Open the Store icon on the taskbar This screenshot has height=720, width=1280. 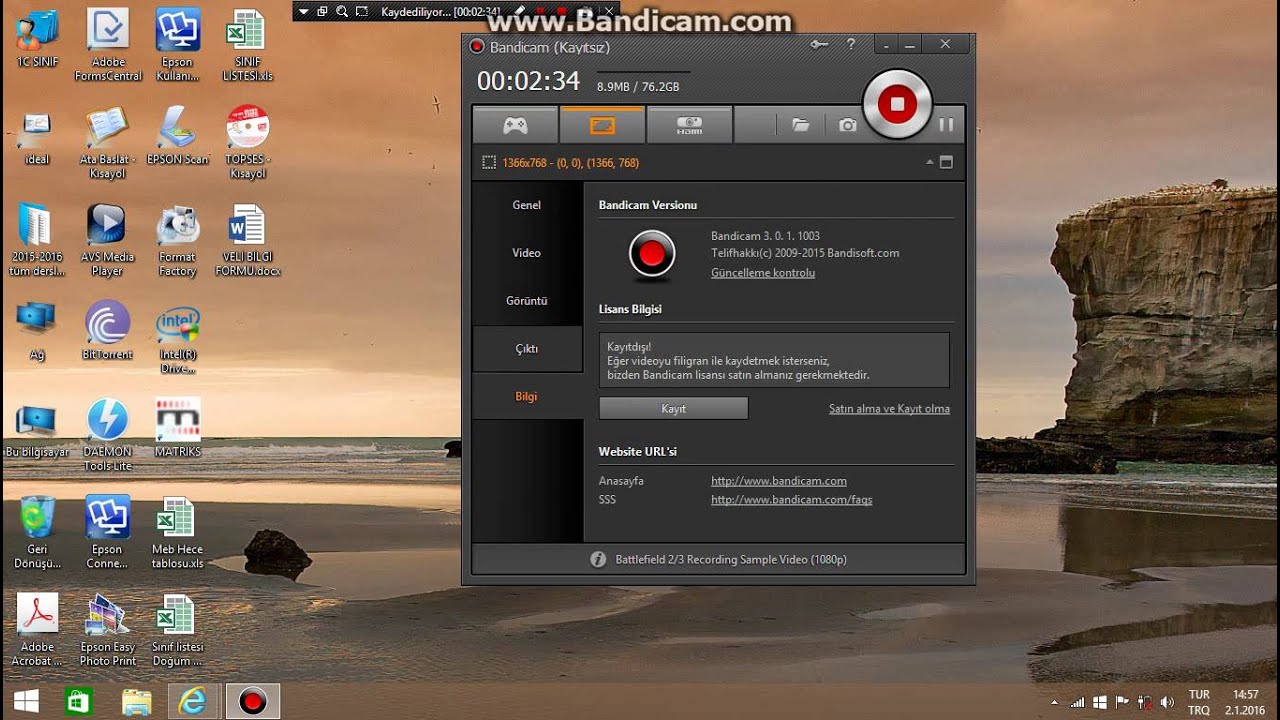(78, 702)
